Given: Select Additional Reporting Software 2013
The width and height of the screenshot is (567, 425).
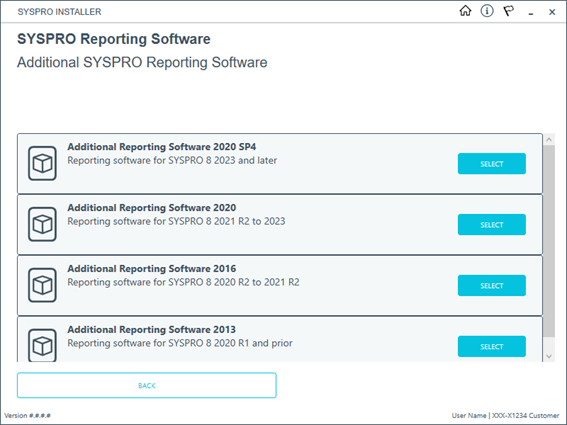Looking at the screenshot, I should [492, 347].
